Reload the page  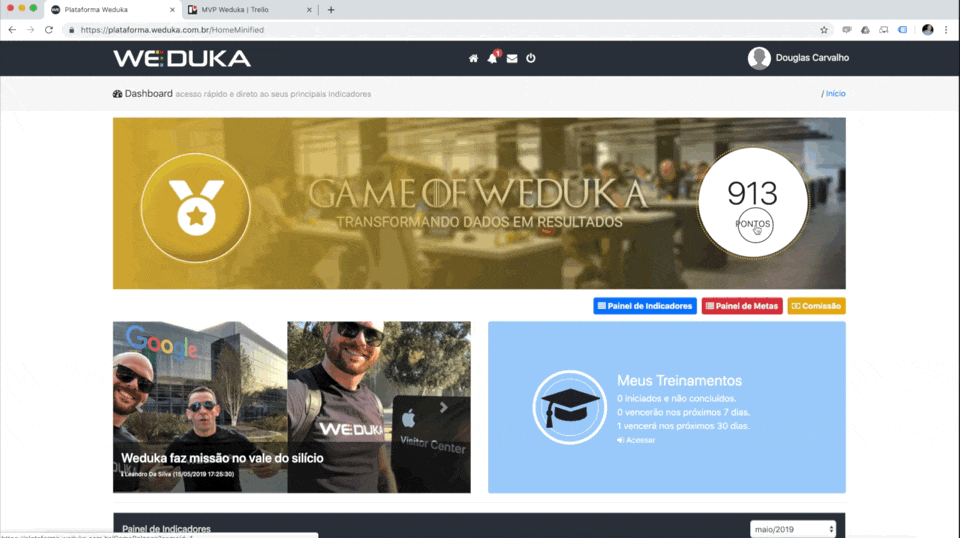49,29
